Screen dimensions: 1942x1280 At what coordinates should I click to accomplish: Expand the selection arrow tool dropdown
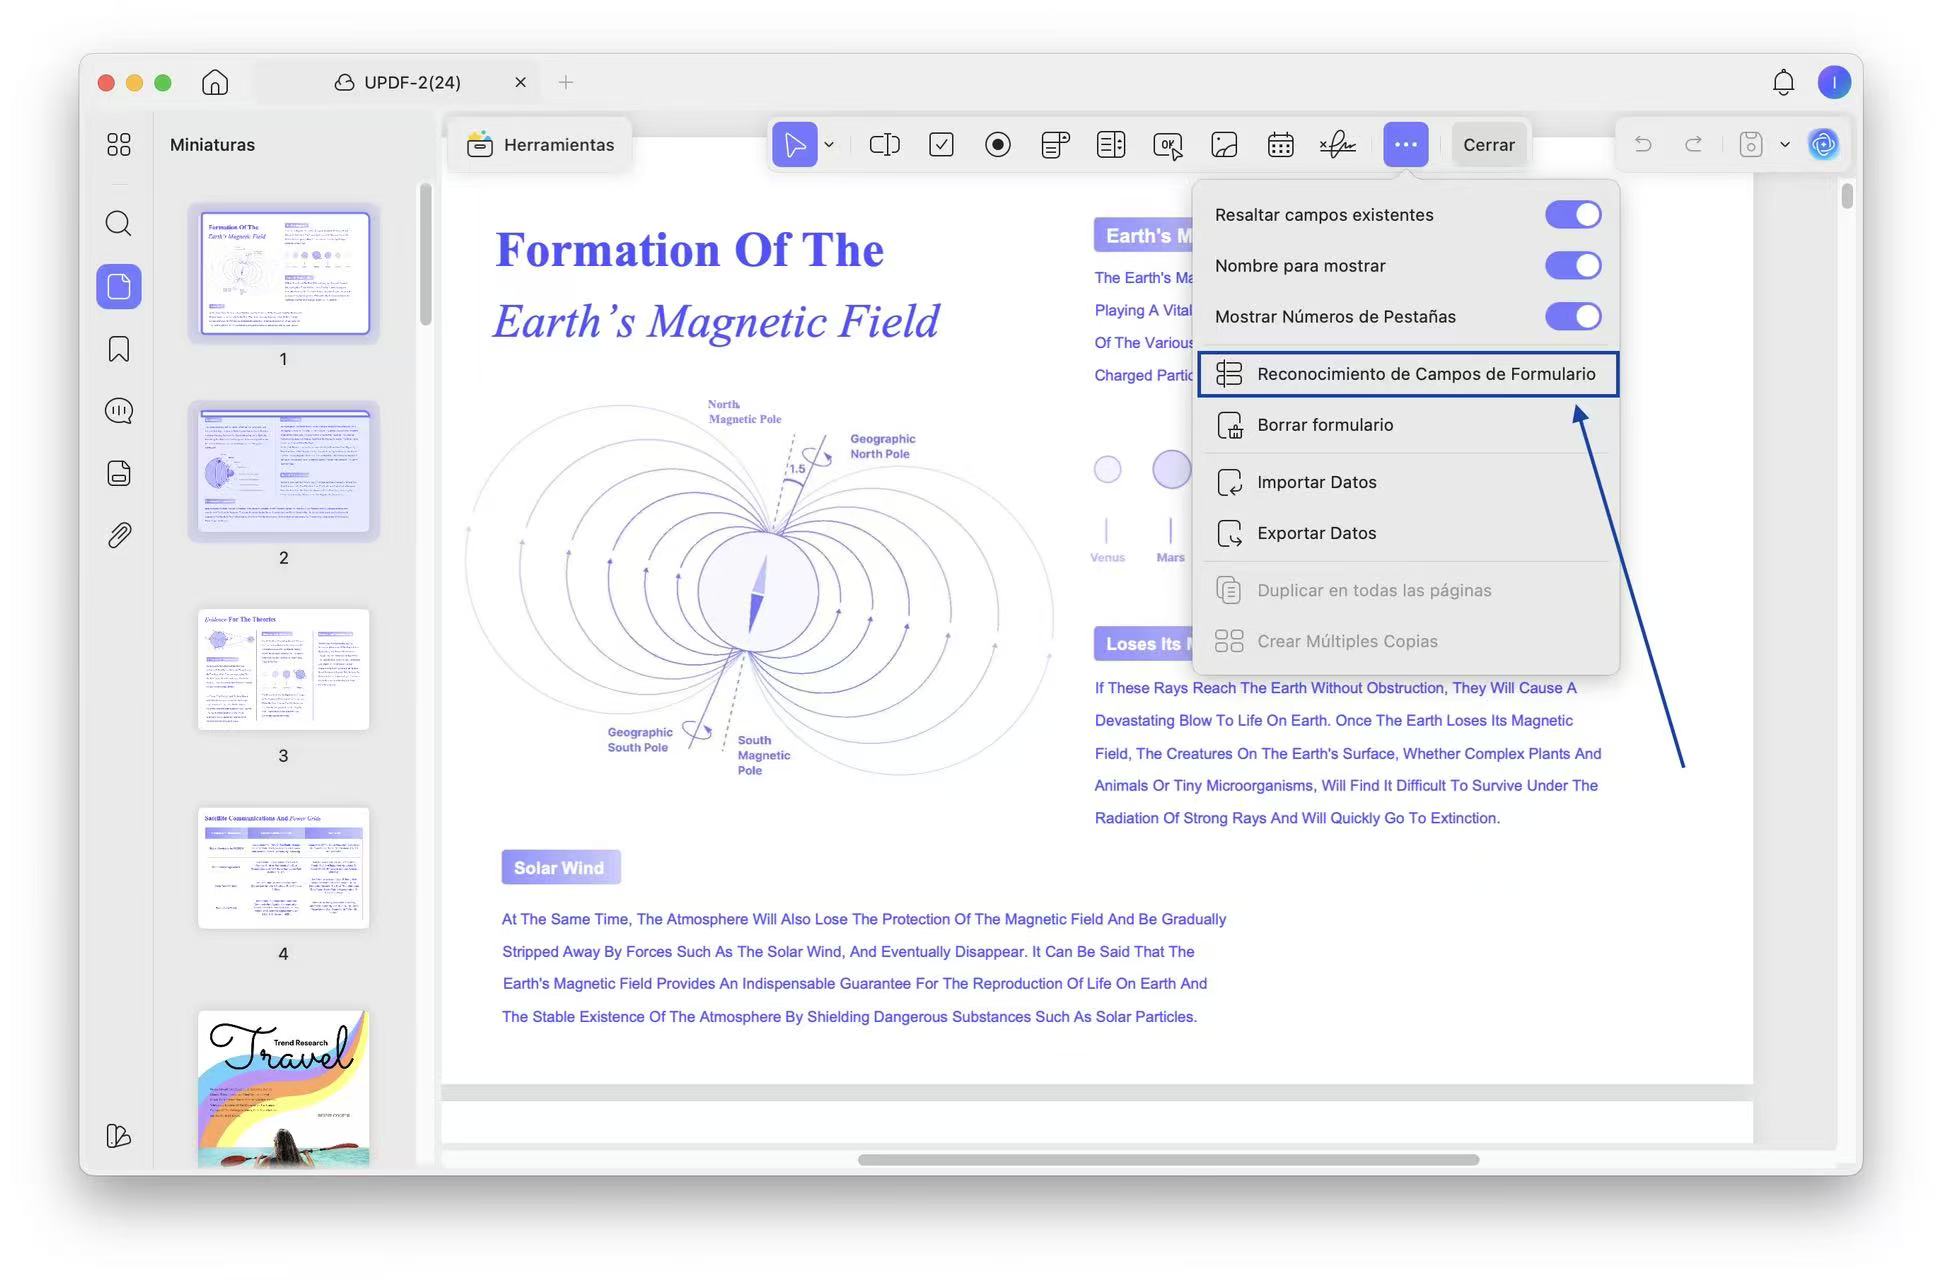[829, 145]
